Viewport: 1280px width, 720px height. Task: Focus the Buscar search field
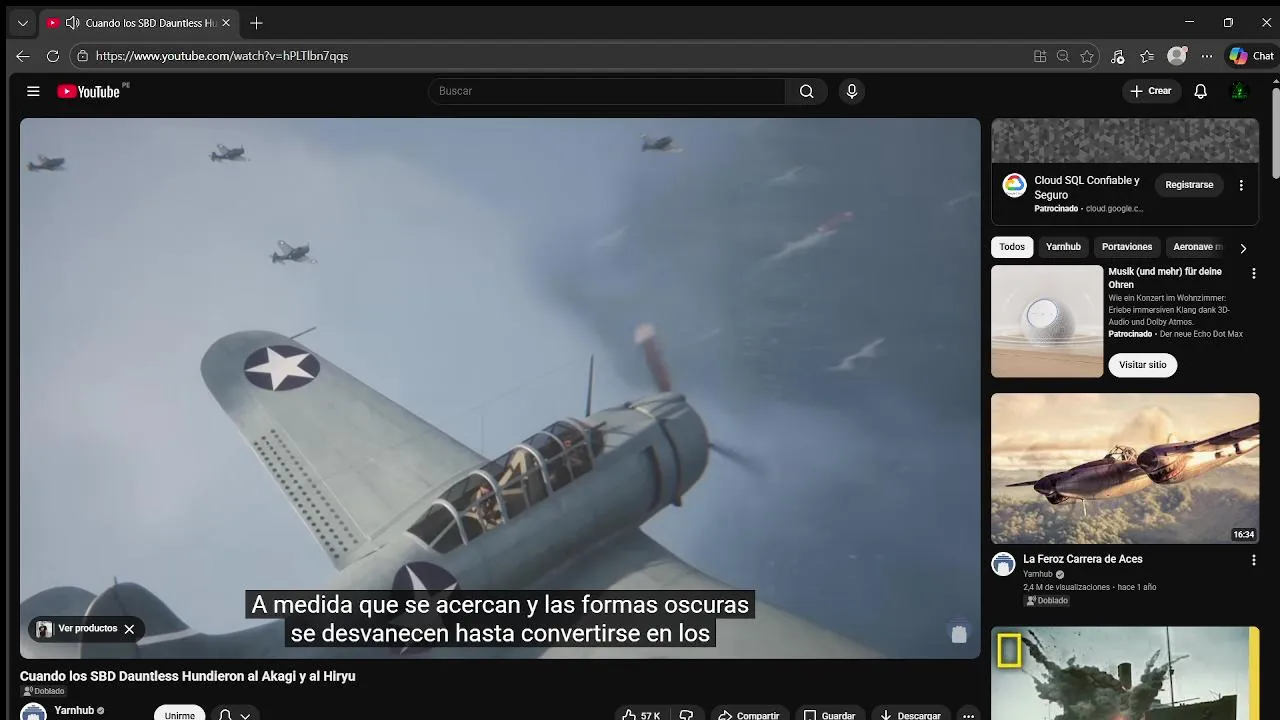pos(608,91)
